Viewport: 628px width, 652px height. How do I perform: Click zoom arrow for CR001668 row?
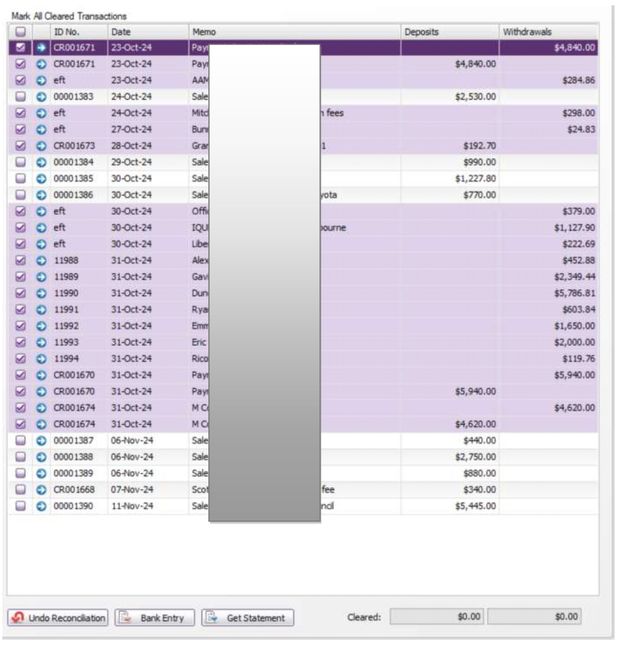point(41,490)
